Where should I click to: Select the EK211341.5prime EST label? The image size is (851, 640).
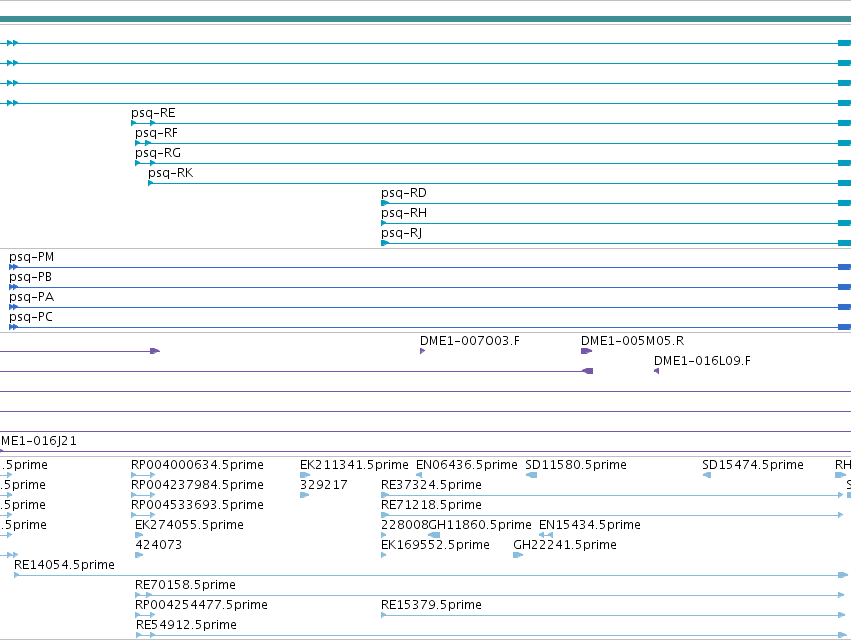(354, 465)
